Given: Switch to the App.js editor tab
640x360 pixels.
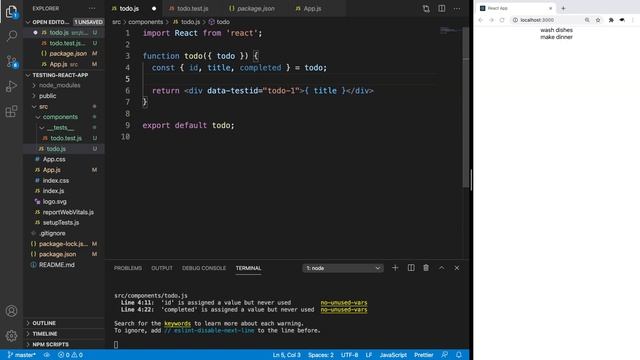Looking at the screenshot, I should coord(312,9).
